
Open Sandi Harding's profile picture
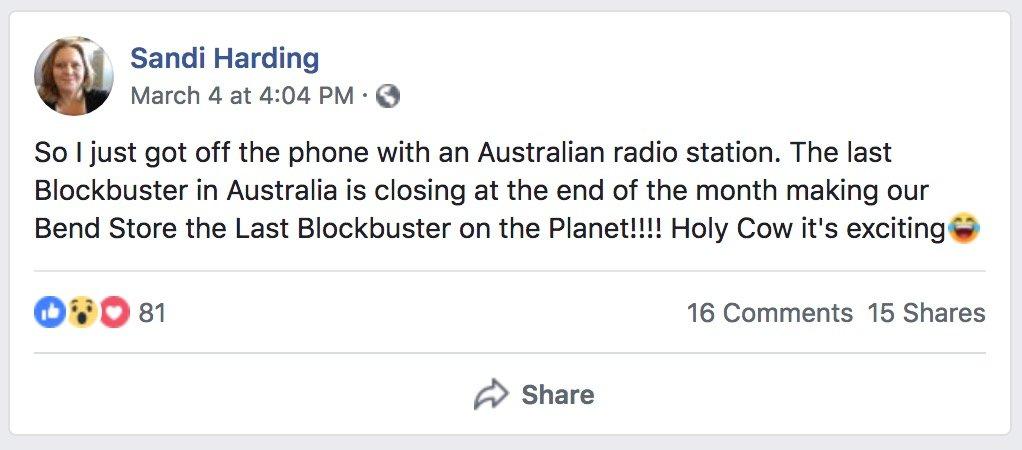[x=73, y=76]
